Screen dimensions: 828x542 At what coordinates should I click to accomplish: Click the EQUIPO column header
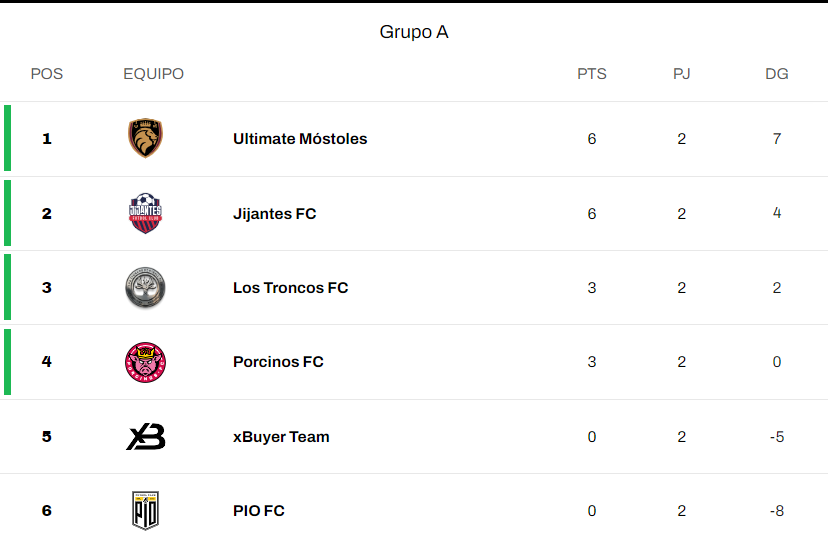pyautogui.click(x=154, y=73)
